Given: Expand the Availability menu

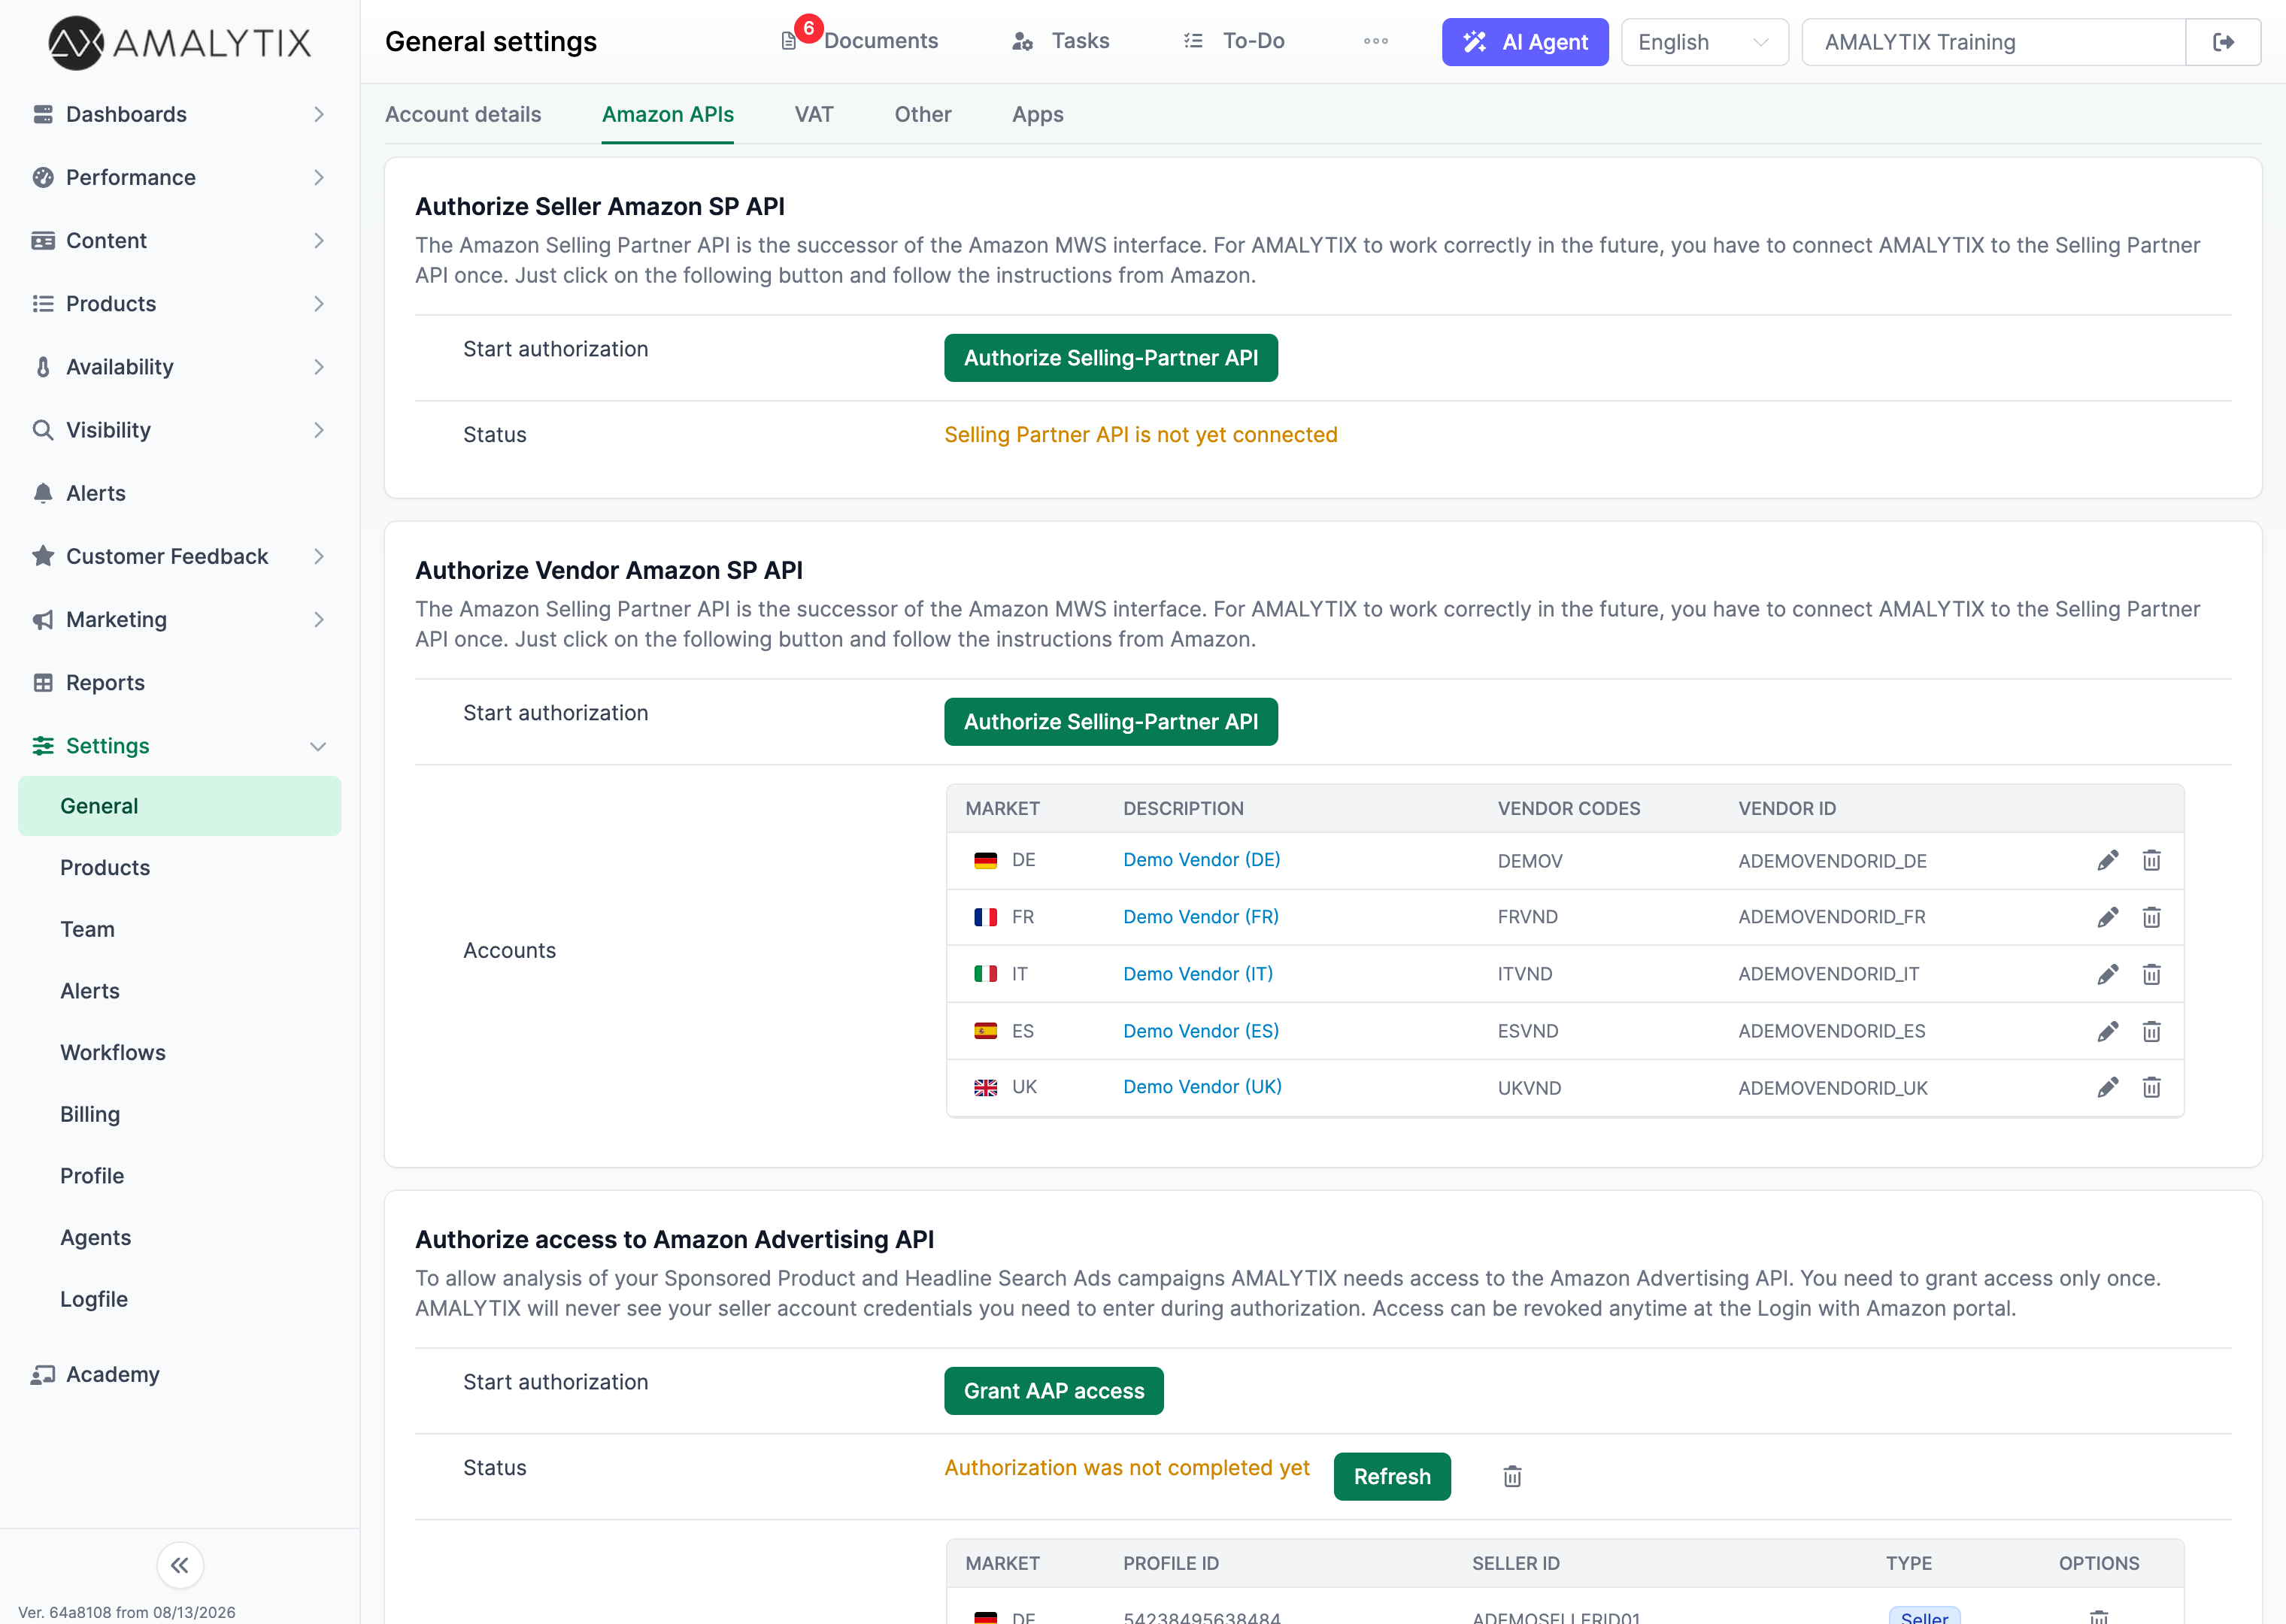Looking at the screenshot, I should [x=180, y=366].
